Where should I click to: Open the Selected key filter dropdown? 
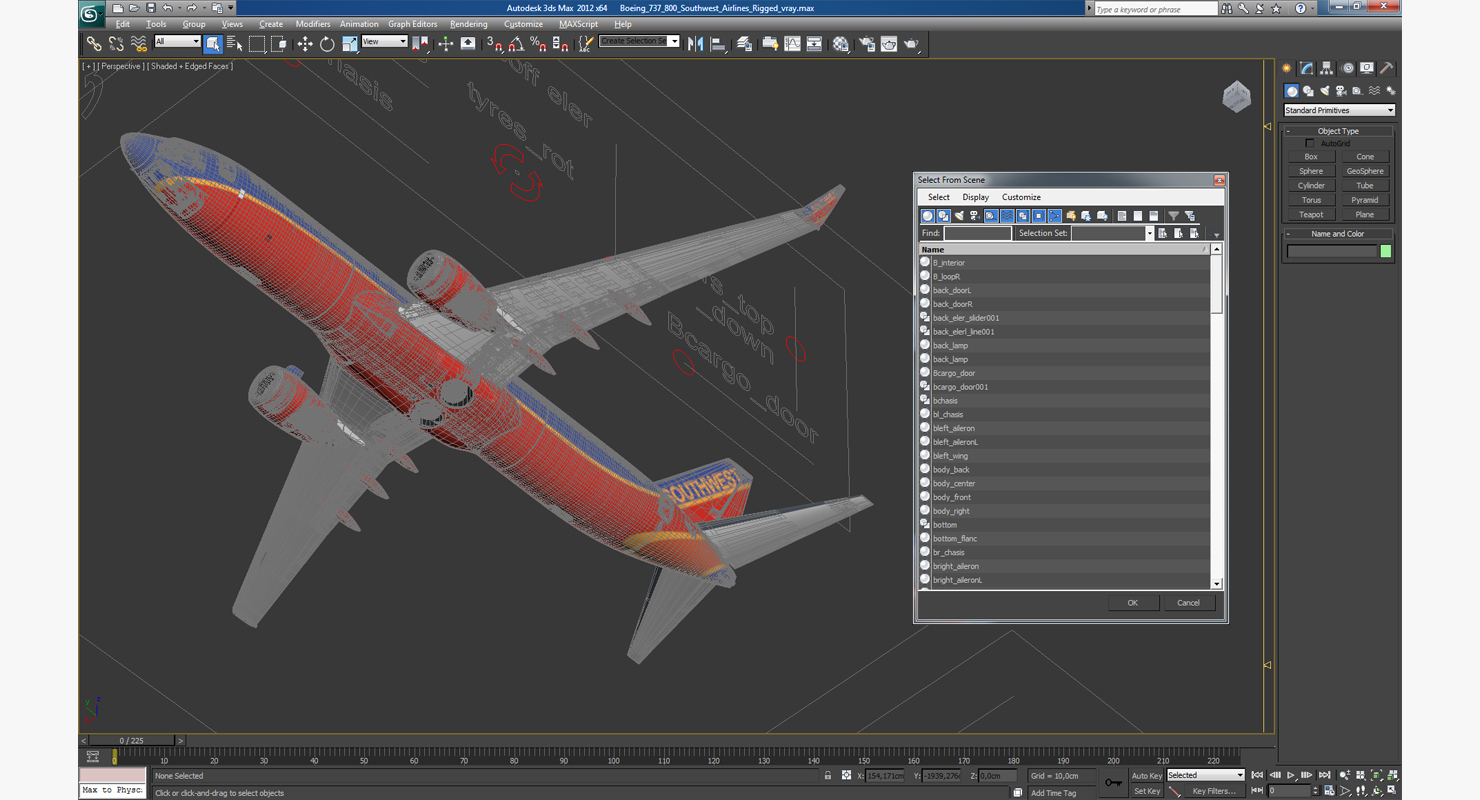pyautogui.click(x=1205, y=775)
